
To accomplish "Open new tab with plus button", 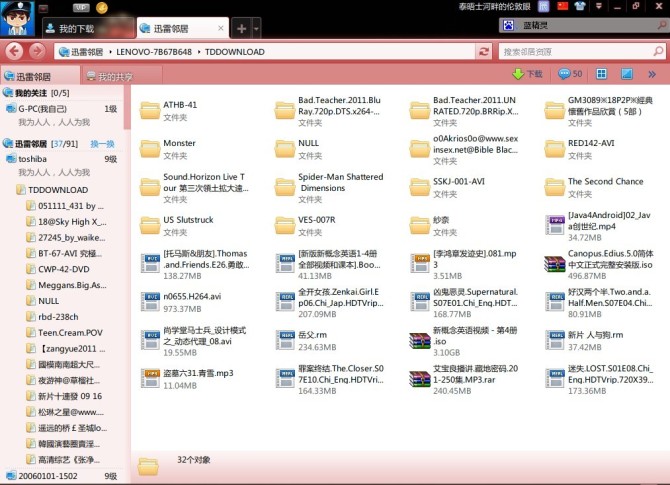I will (241, 29).
